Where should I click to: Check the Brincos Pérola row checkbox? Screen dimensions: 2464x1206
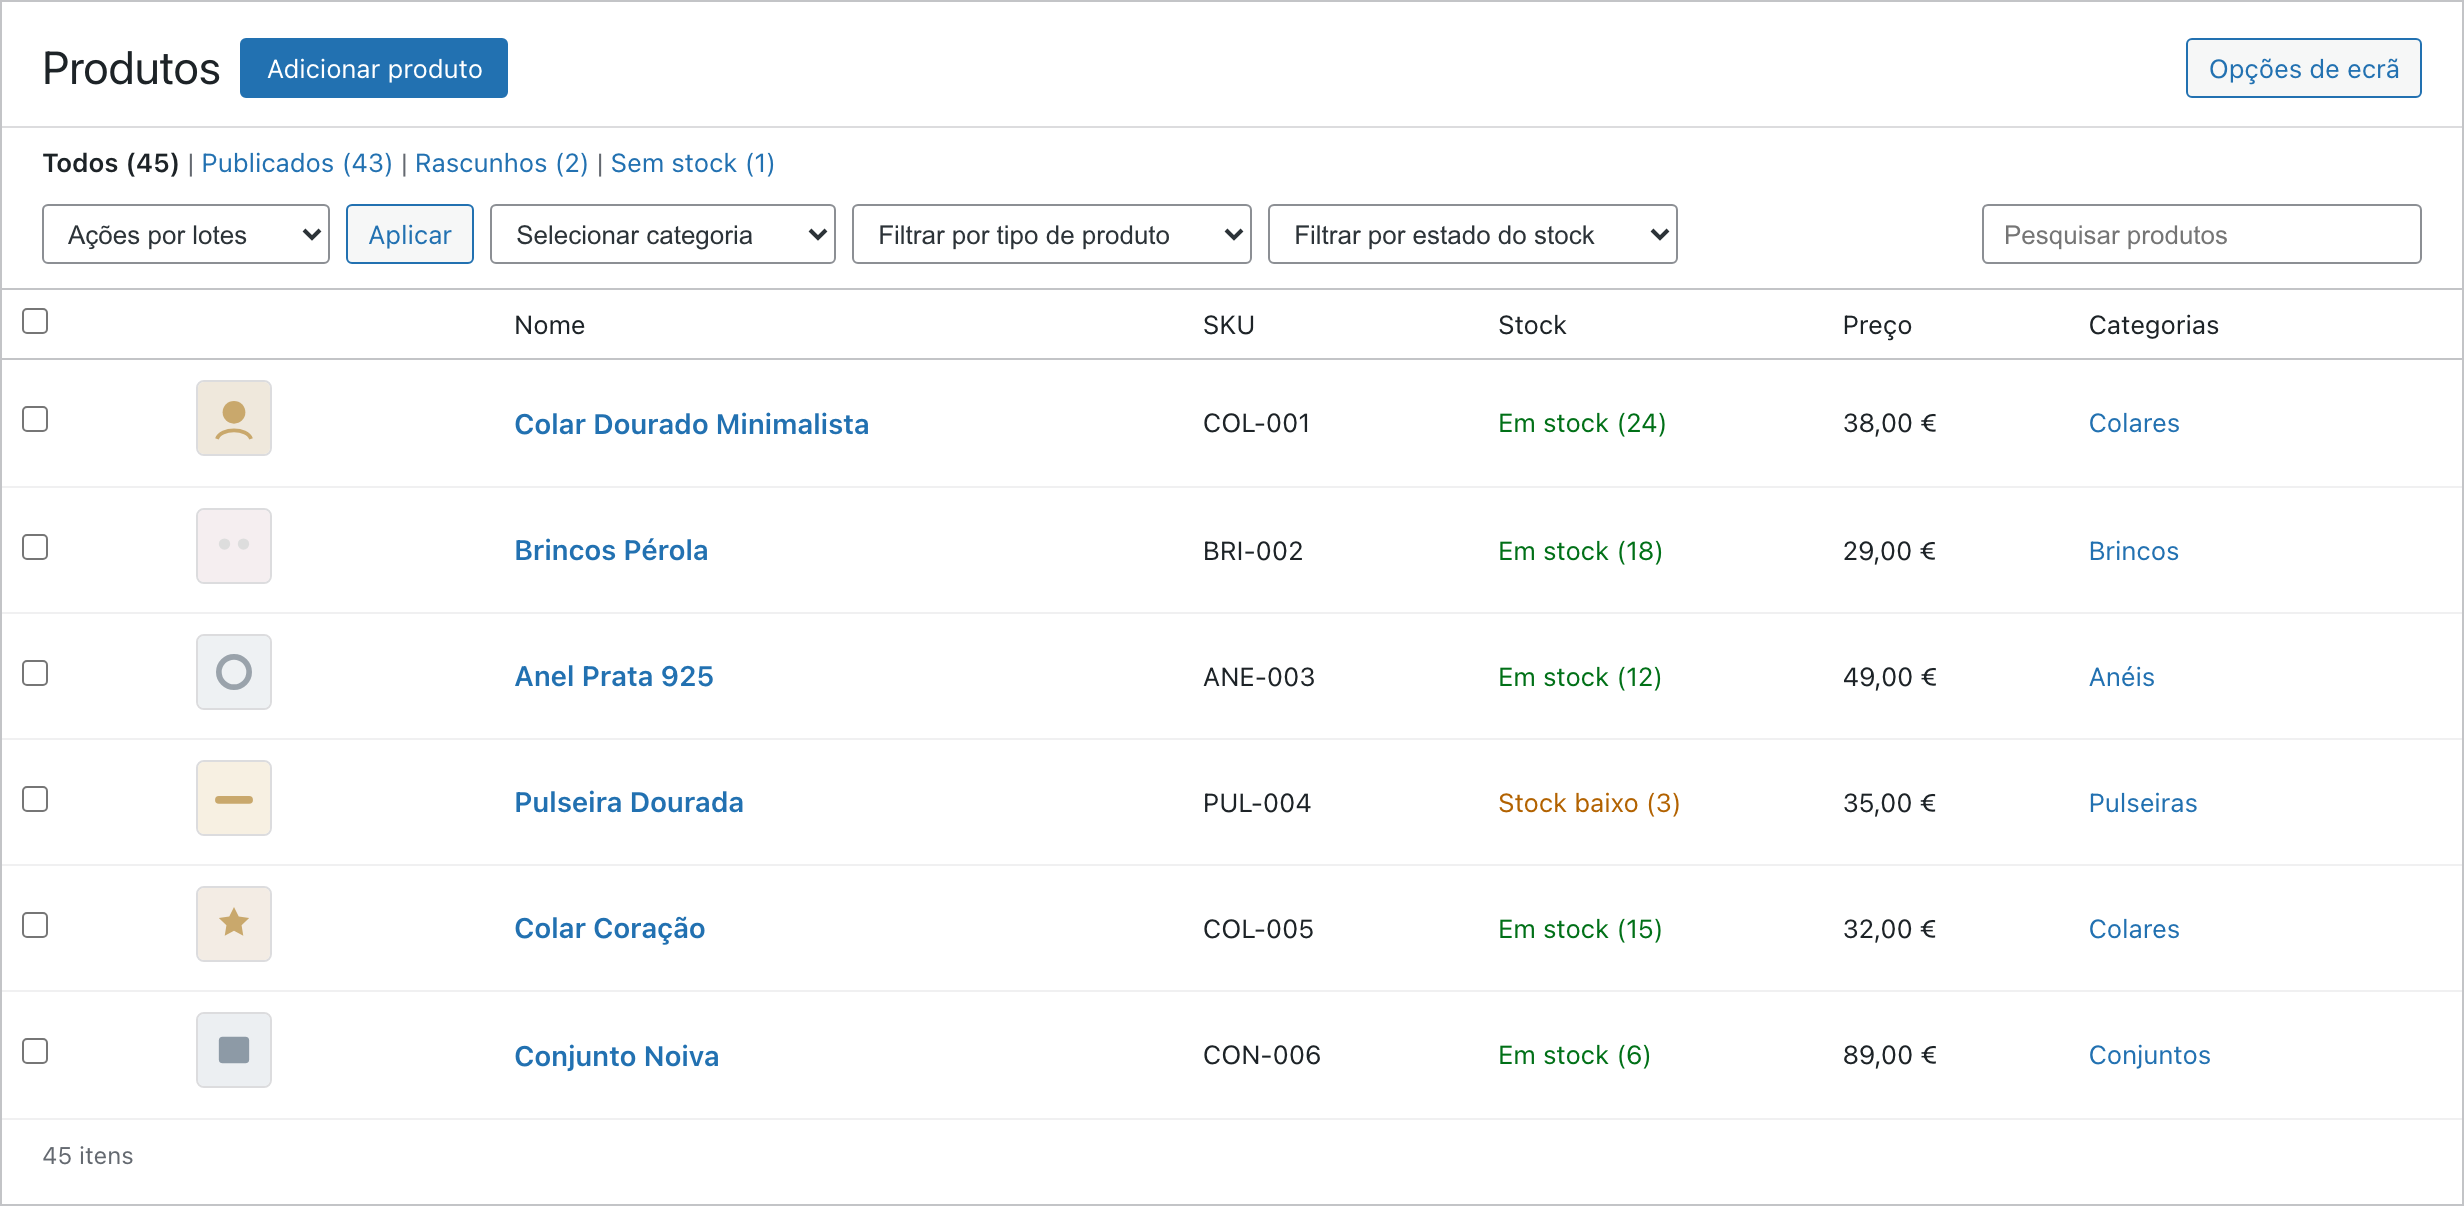click(x=35, y=547)
